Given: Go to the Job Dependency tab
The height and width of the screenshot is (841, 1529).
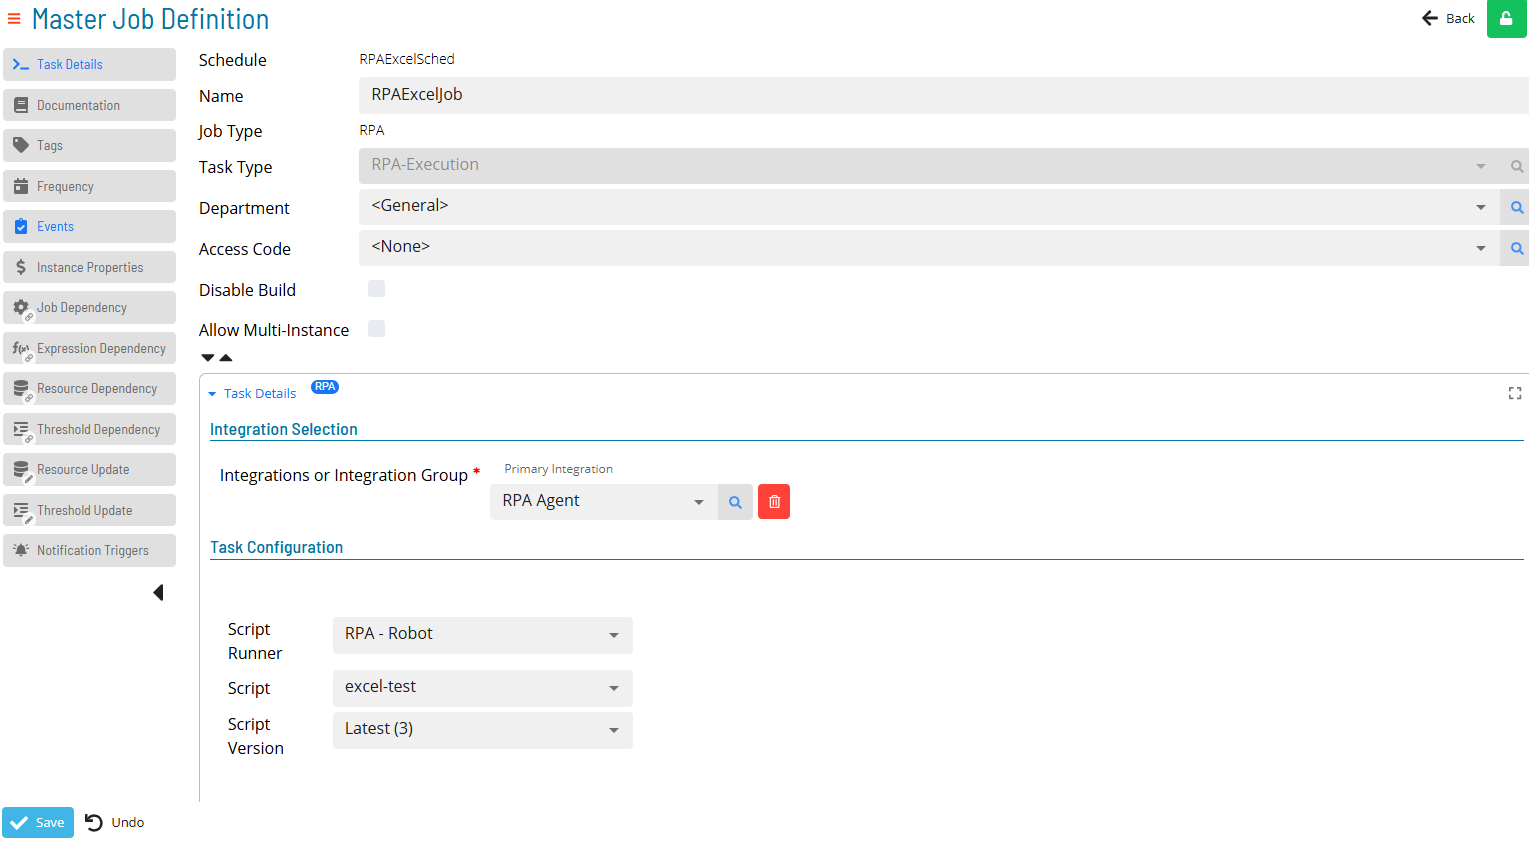Looking at the screenshot, I should point(89,308).
